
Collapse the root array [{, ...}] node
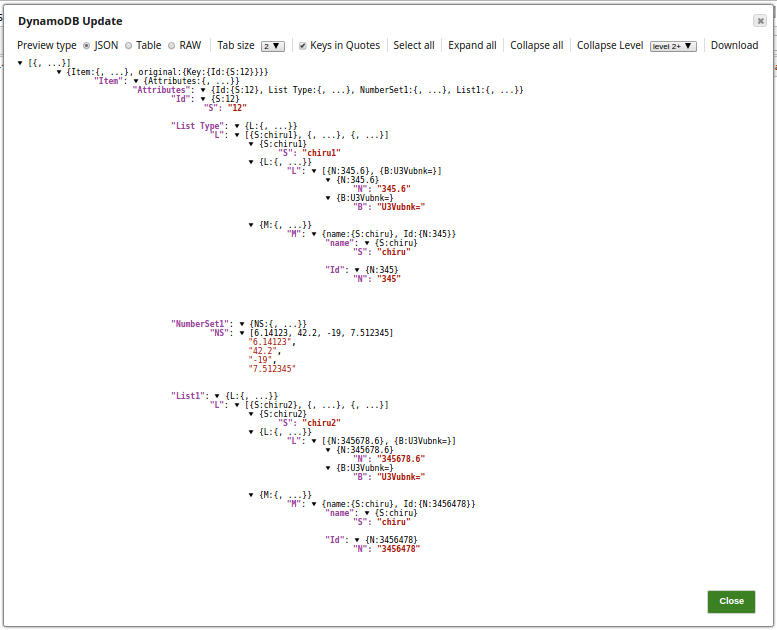(20, 63)
